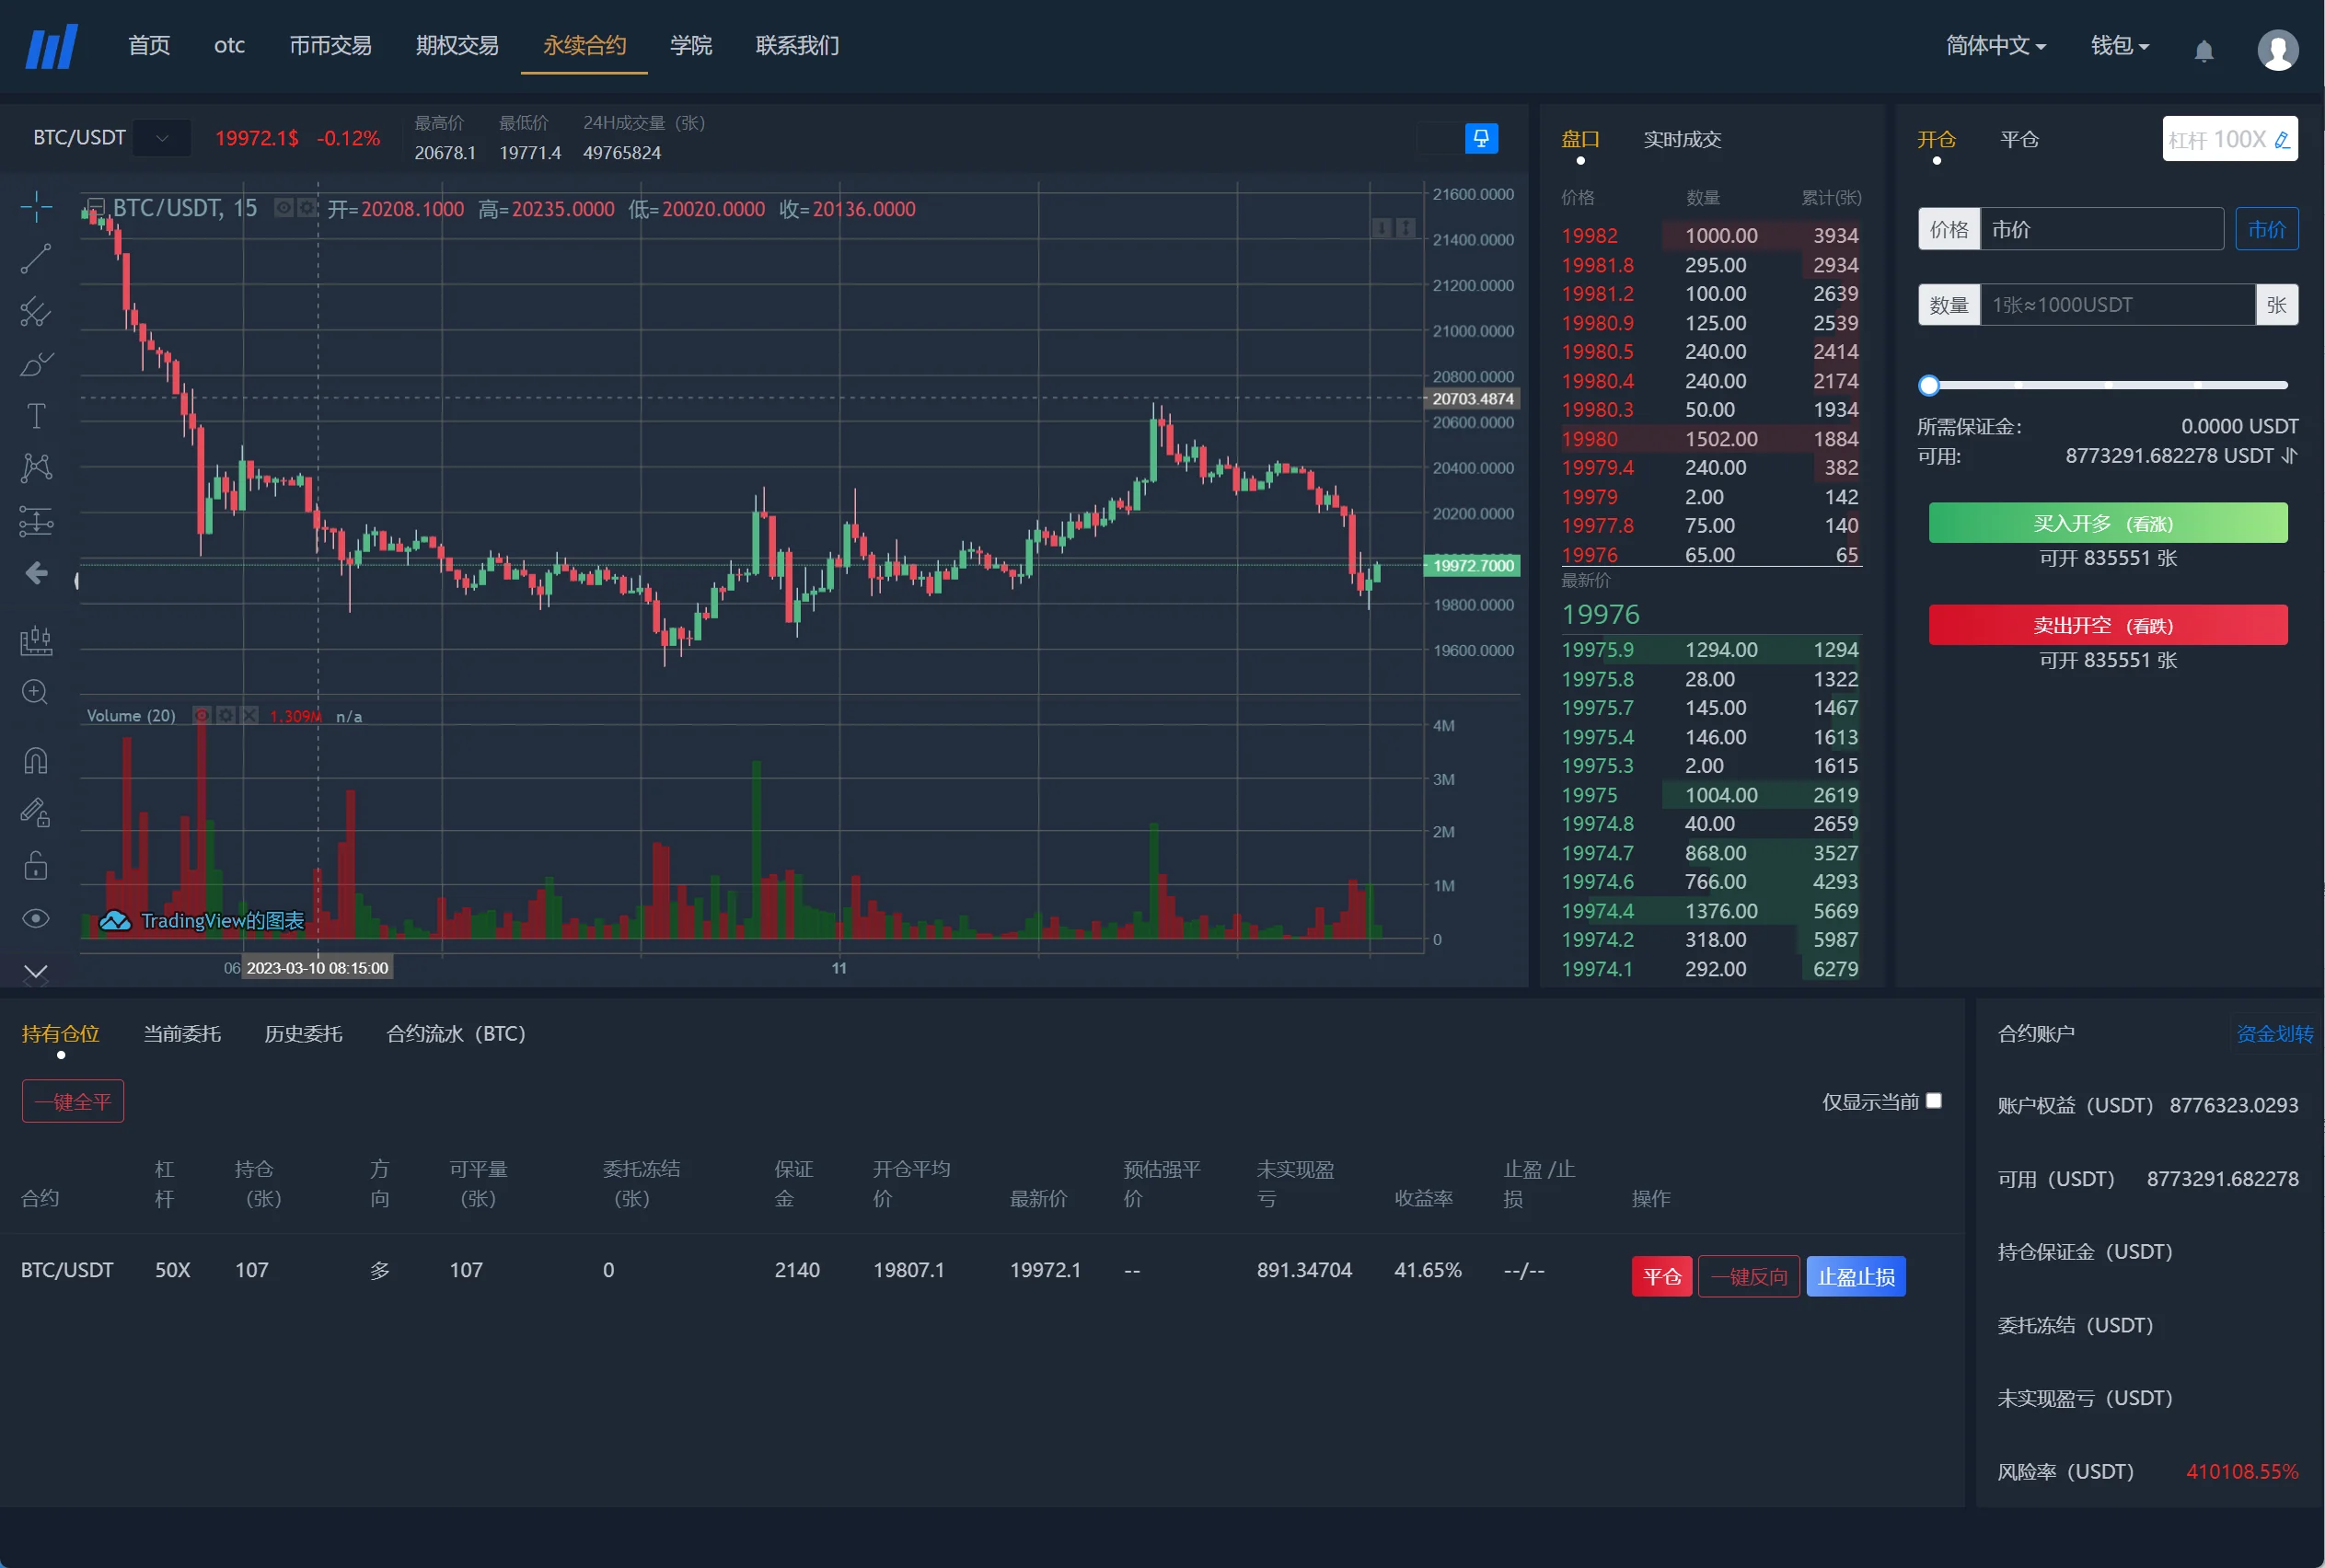This screenshot has height=1568, width=2325.
Task: Switch to the 实时成交 tab
Action: (1682, 140)
